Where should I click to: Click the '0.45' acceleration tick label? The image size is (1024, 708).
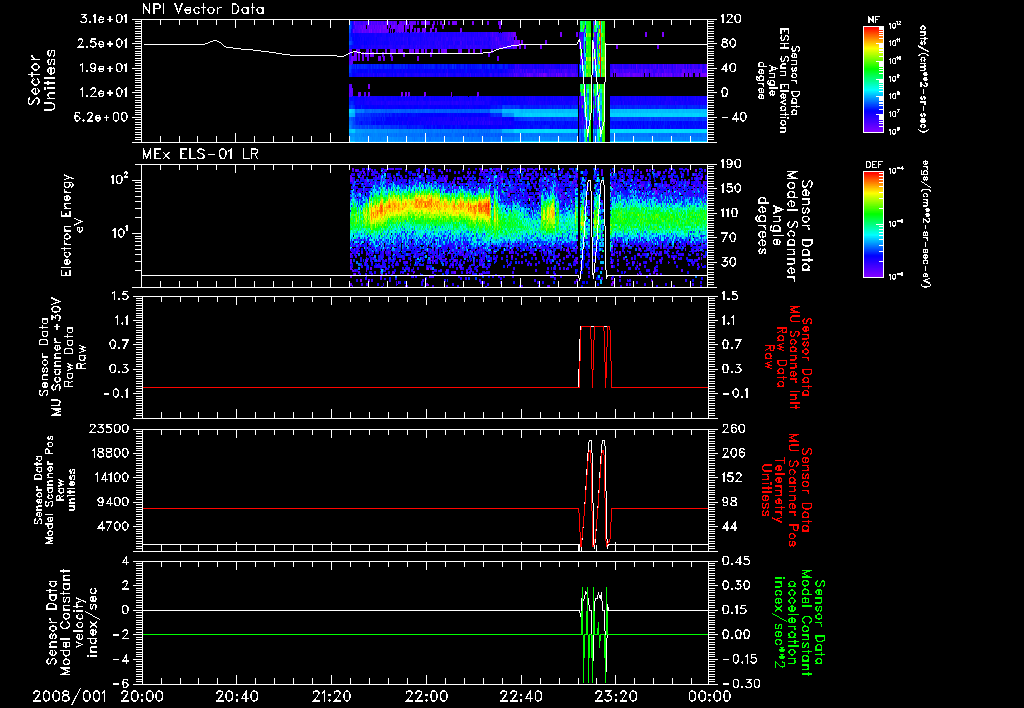[737, 561]
